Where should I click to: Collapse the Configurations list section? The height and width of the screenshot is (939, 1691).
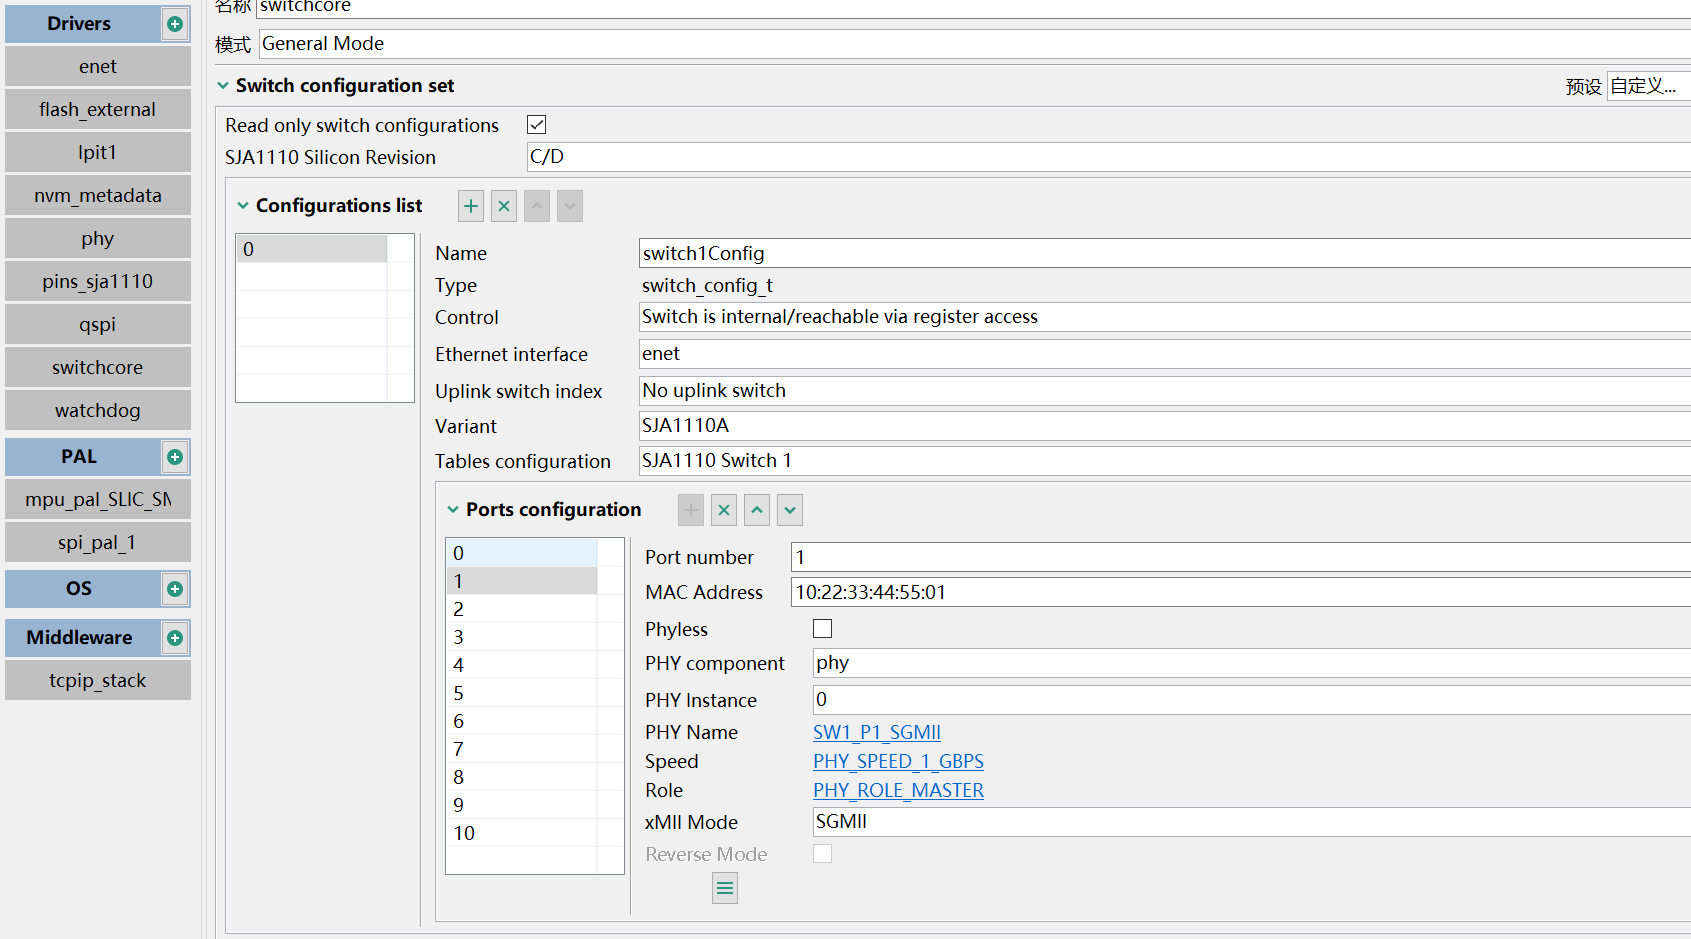click(243, 205)
